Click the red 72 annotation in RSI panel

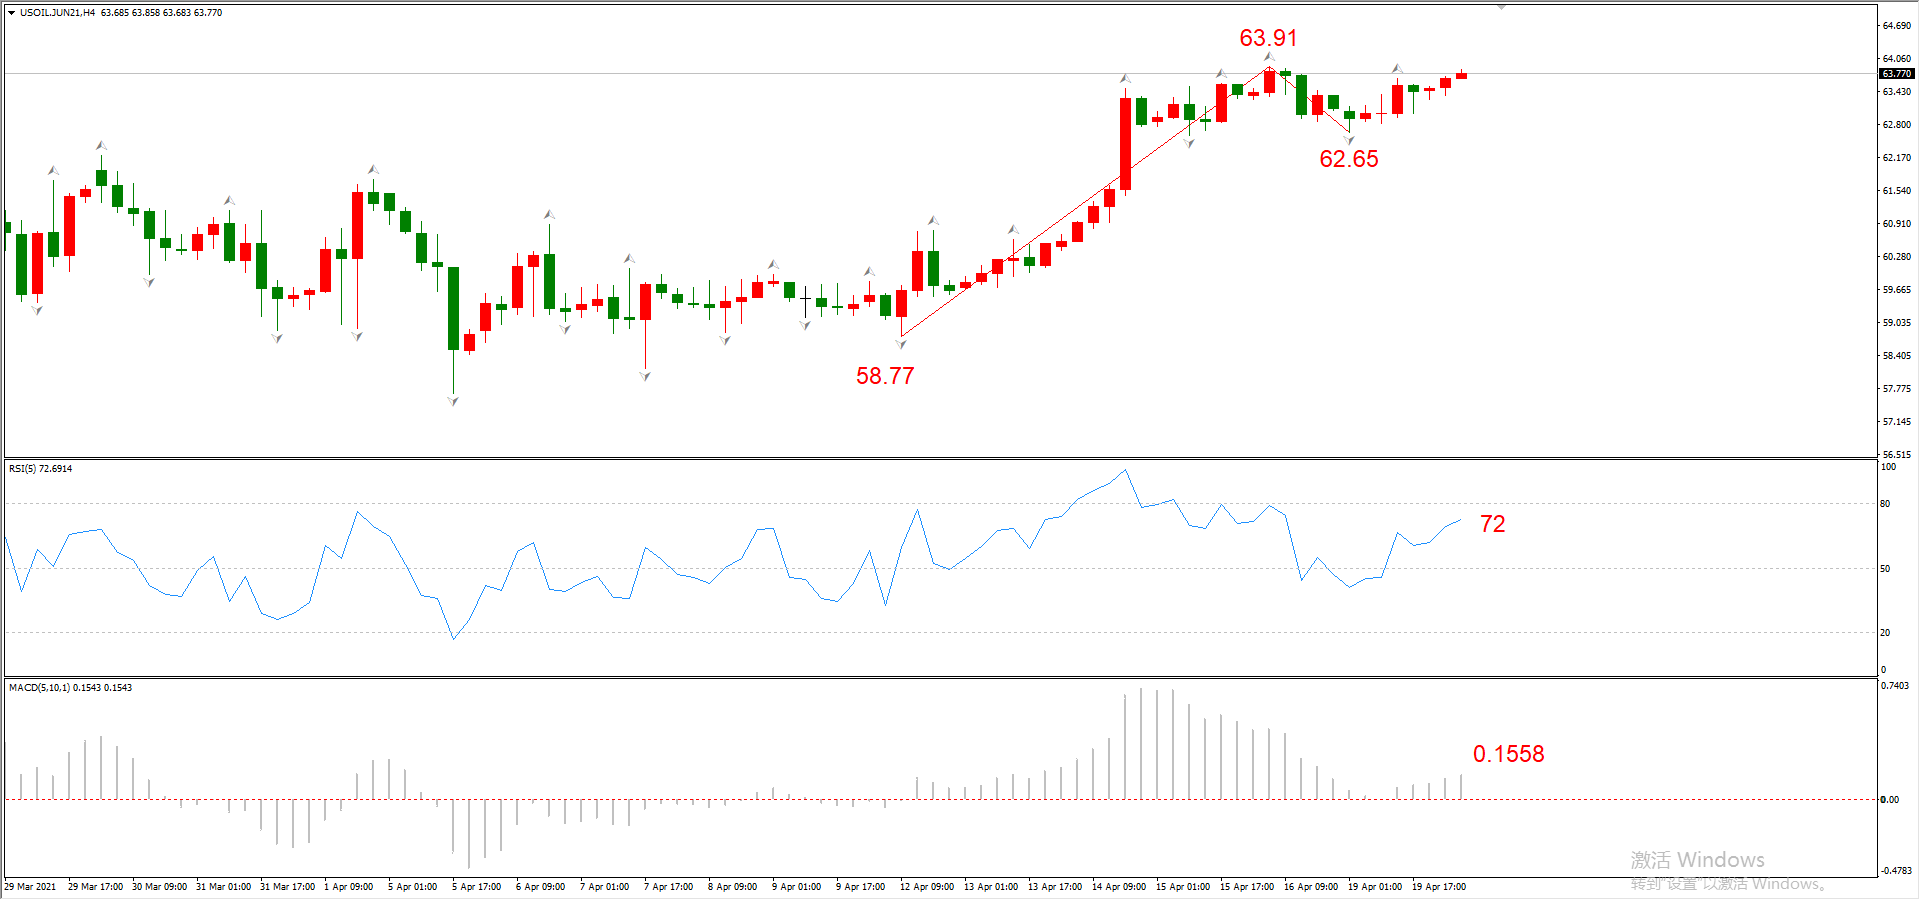click(x=1492, y=524)
